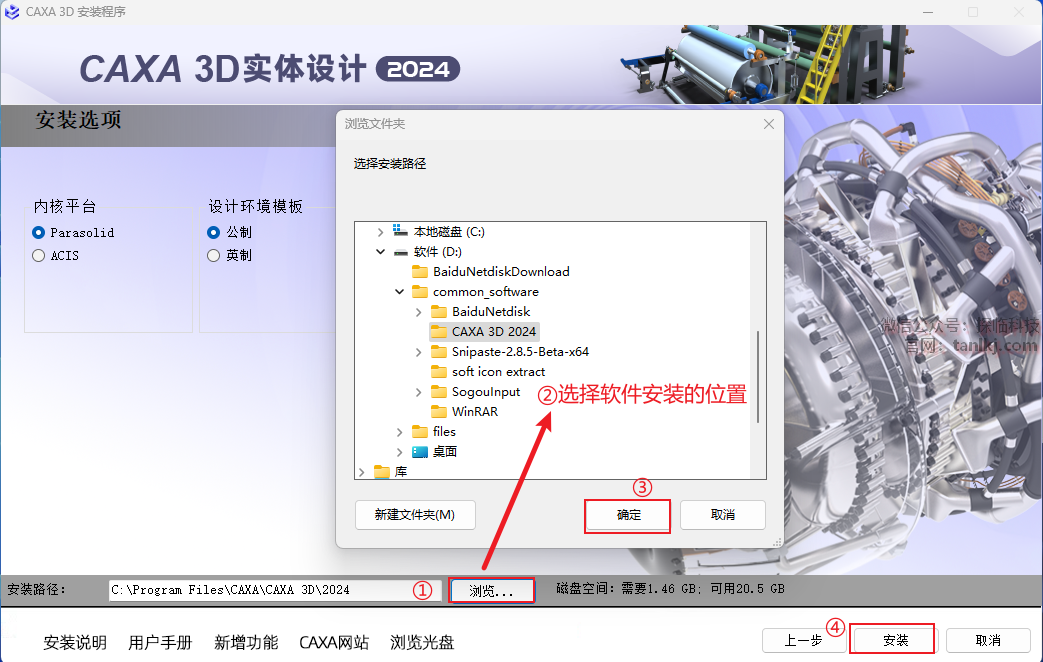The width and height of the screenshot is (1043, 662).
Task: Click the 软件 (D:) drive icon
Action: coord(400,252)
